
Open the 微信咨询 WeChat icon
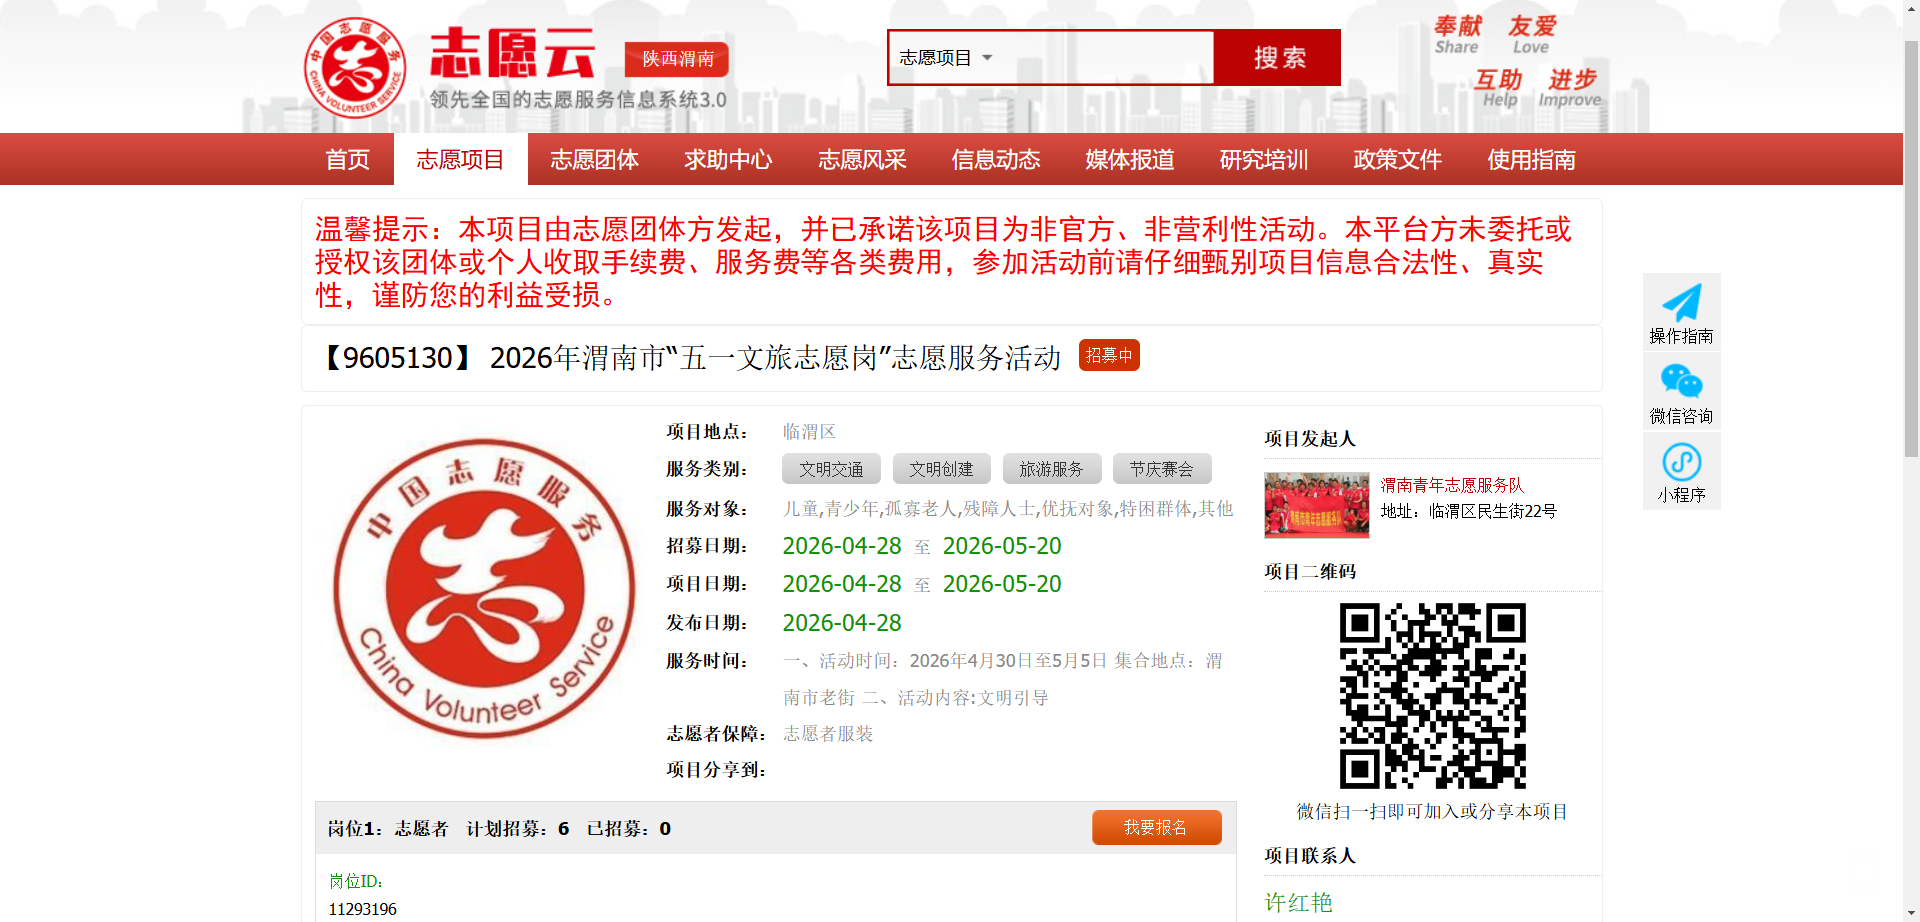tap(1681, 381)
